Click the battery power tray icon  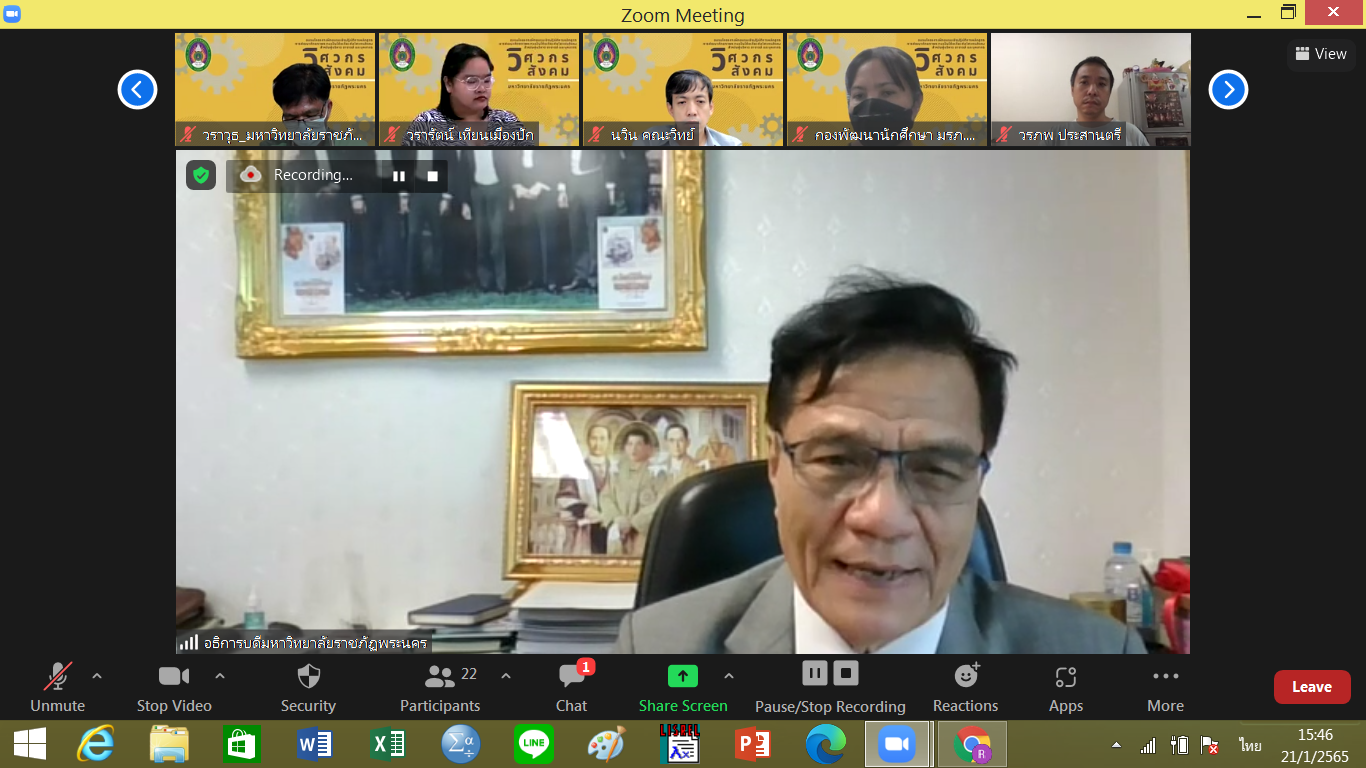1180,746
